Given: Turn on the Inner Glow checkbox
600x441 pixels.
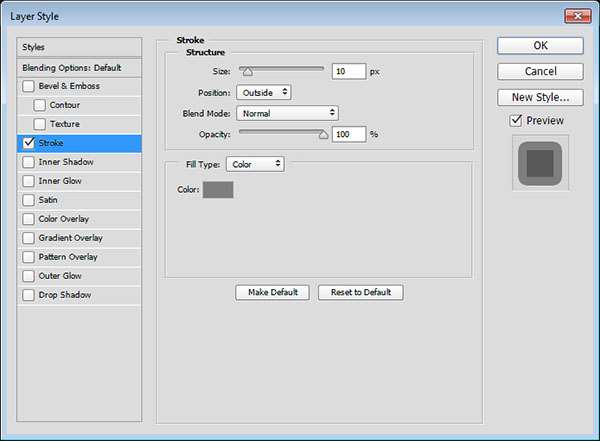Looking at the screenshot, I should (x=27, y=181).
